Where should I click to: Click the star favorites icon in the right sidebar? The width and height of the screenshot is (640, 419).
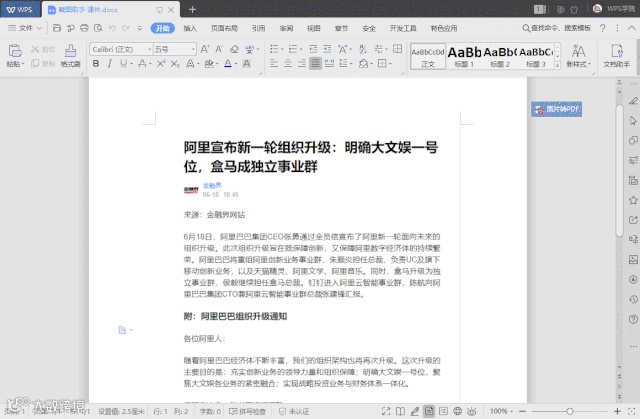click(x=633, y=200)
